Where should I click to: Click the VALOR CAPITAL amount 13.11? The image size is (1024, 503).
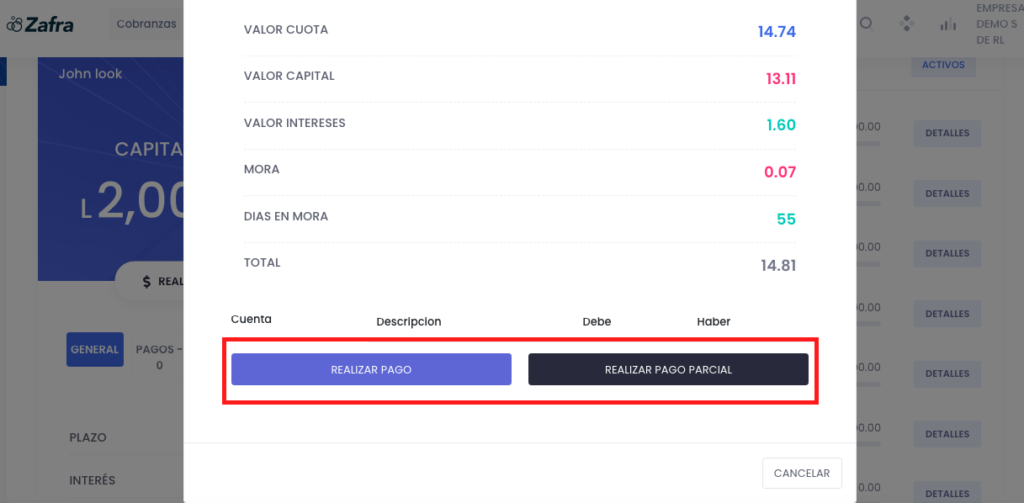tap(780, 79)
